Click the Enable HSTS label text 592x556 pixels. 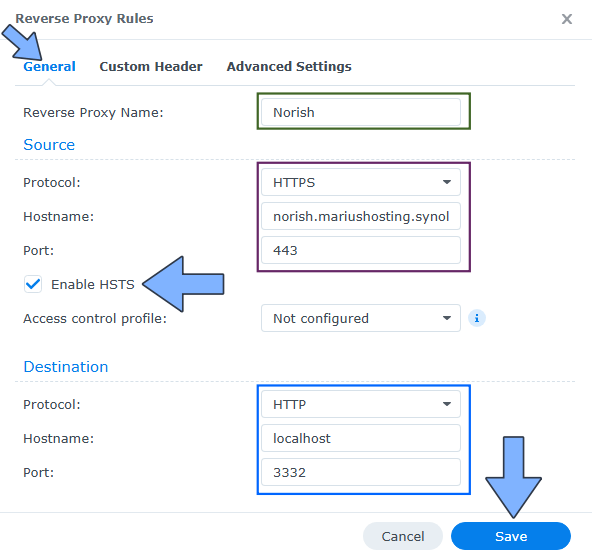[x=93, y=284]
